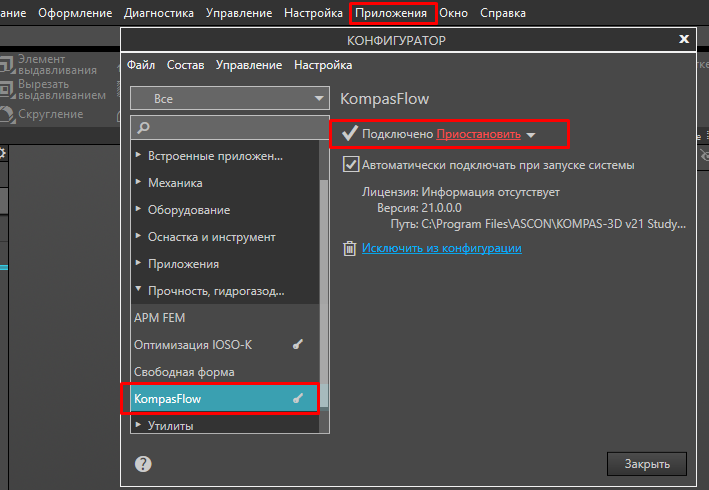Expand the Механика tree group
The height and width of the screenshot is (490, 709).
click(138, 182)
